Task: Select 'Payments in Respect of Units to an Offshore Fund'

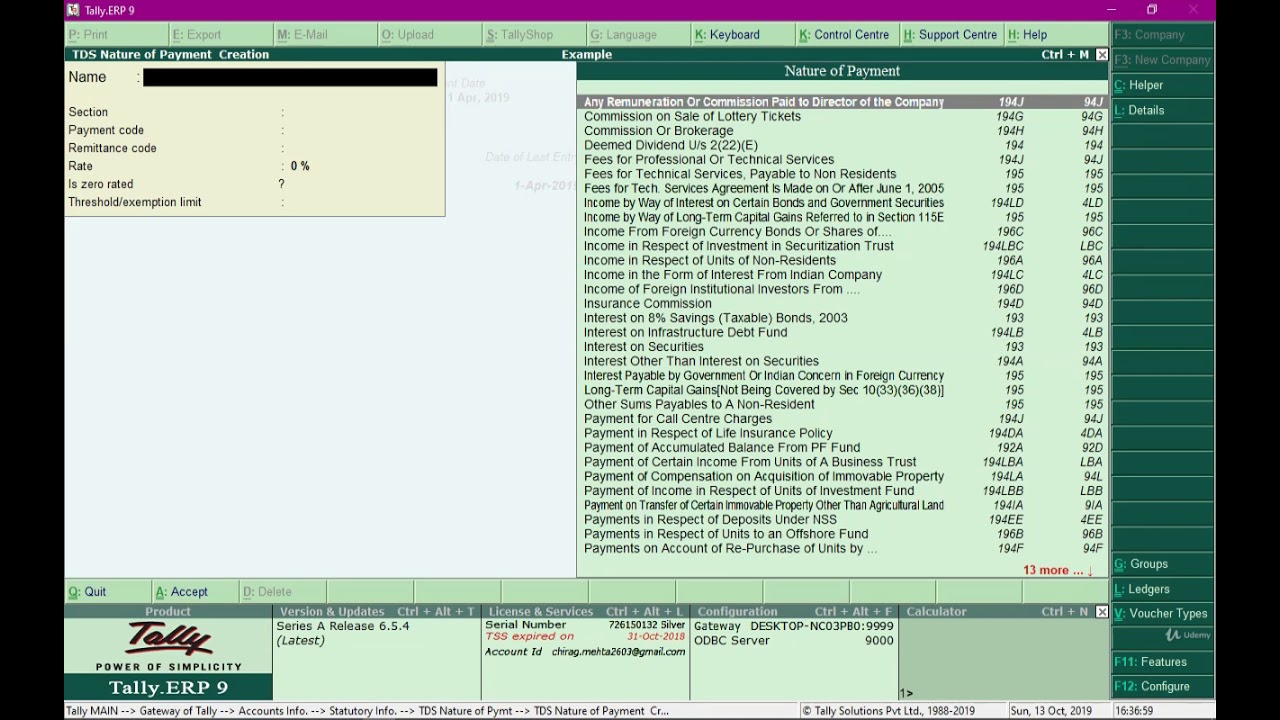Action: coord(843,534)
